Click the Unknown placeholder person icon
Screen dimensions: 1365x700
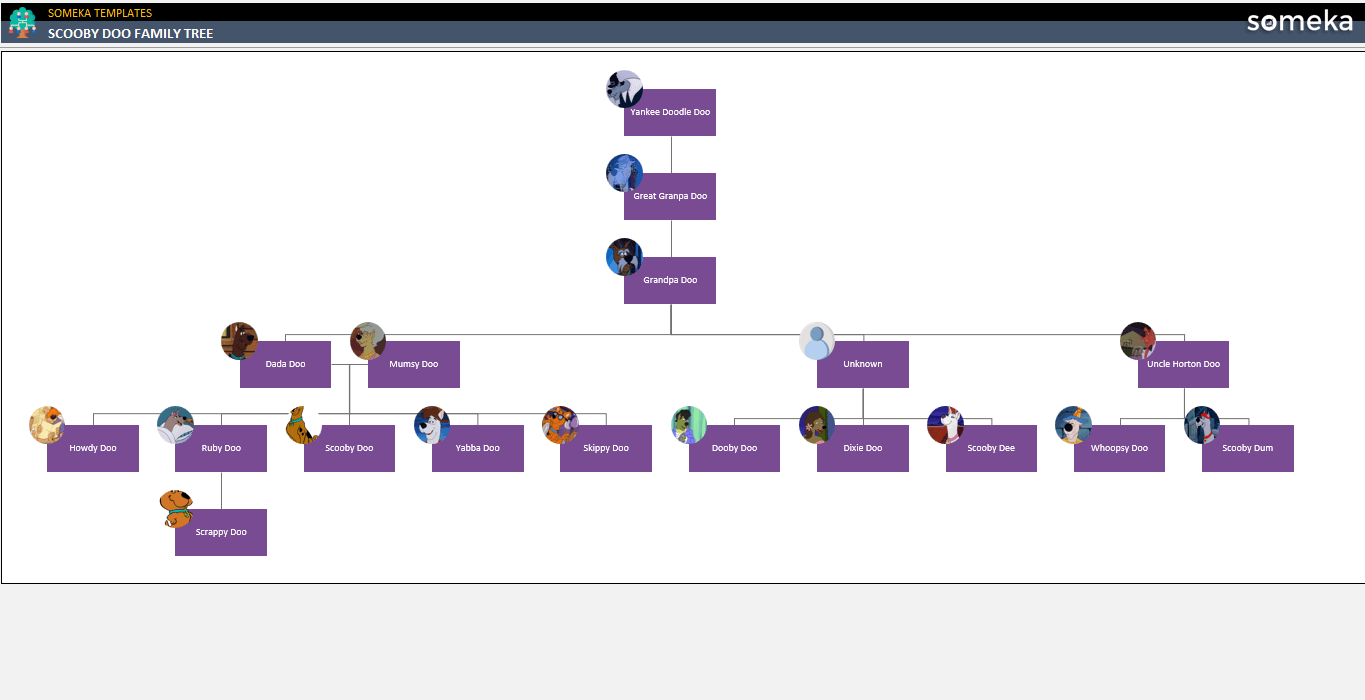point(817,341)
